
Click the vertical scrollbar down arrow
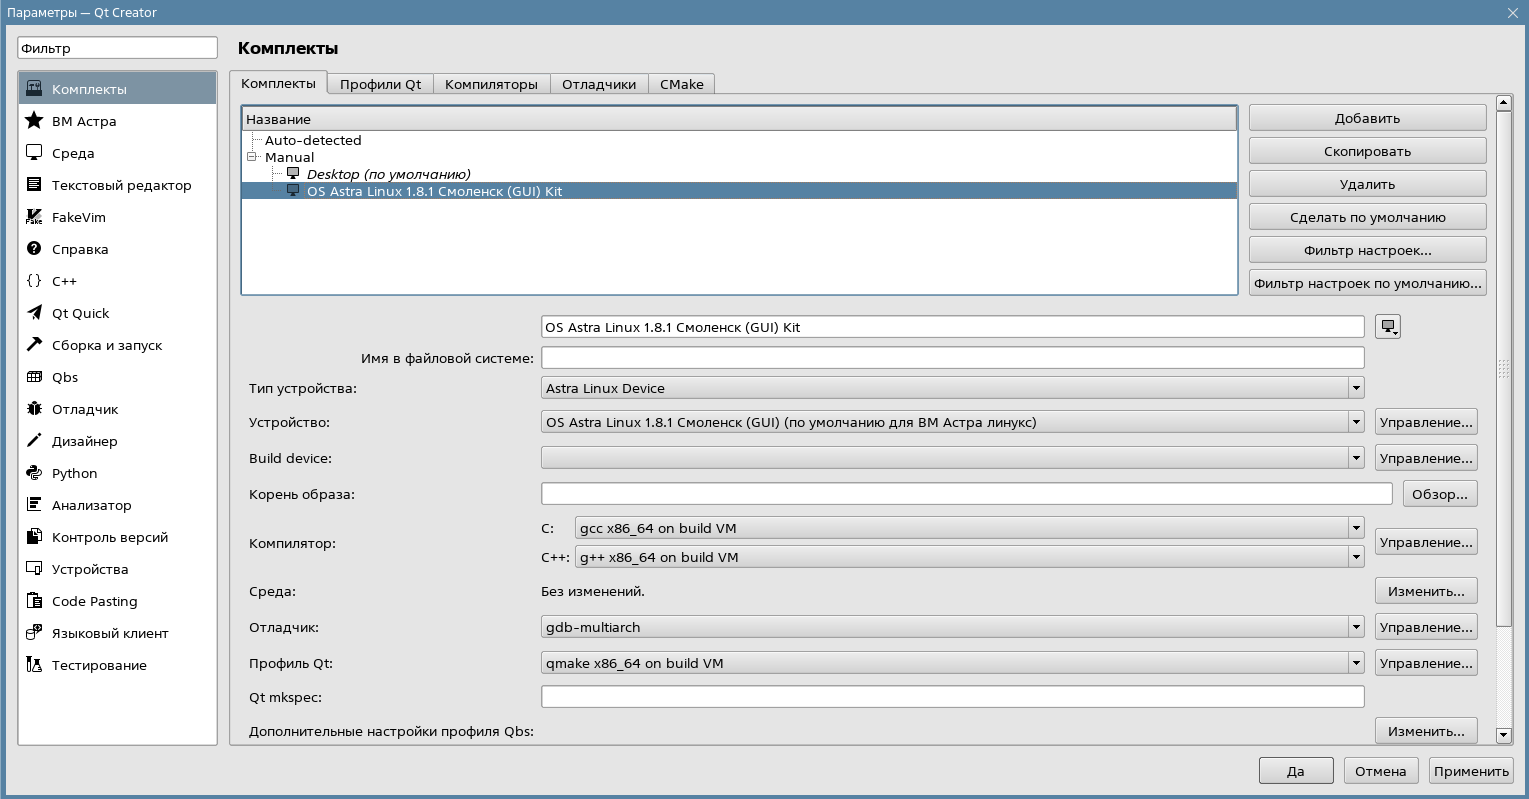click(x=1503, y=735)
